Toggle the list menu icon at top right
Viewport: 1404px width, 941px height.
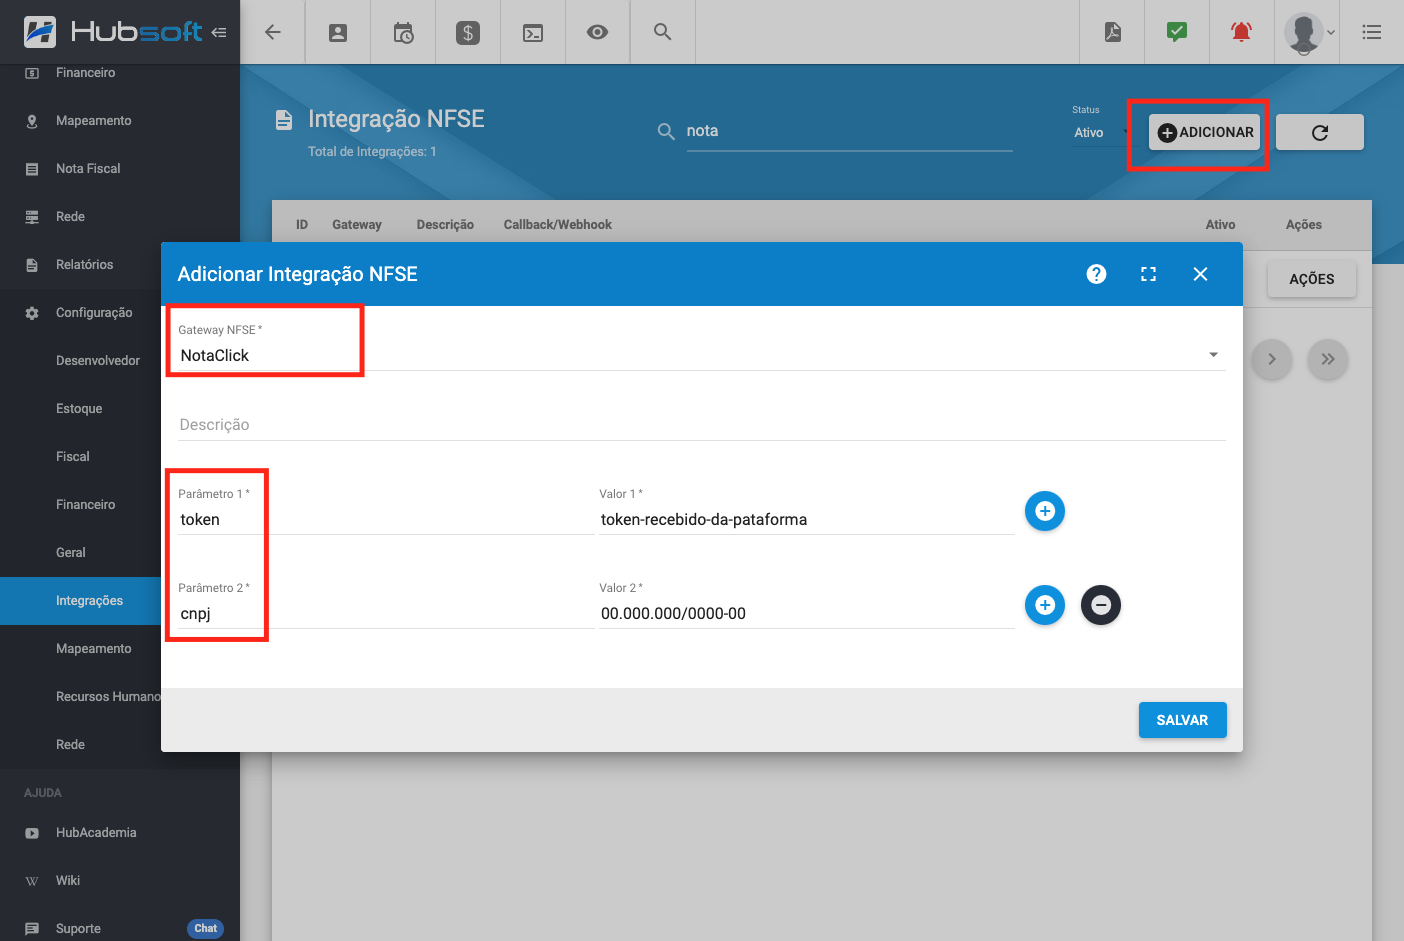(1371, 32)
